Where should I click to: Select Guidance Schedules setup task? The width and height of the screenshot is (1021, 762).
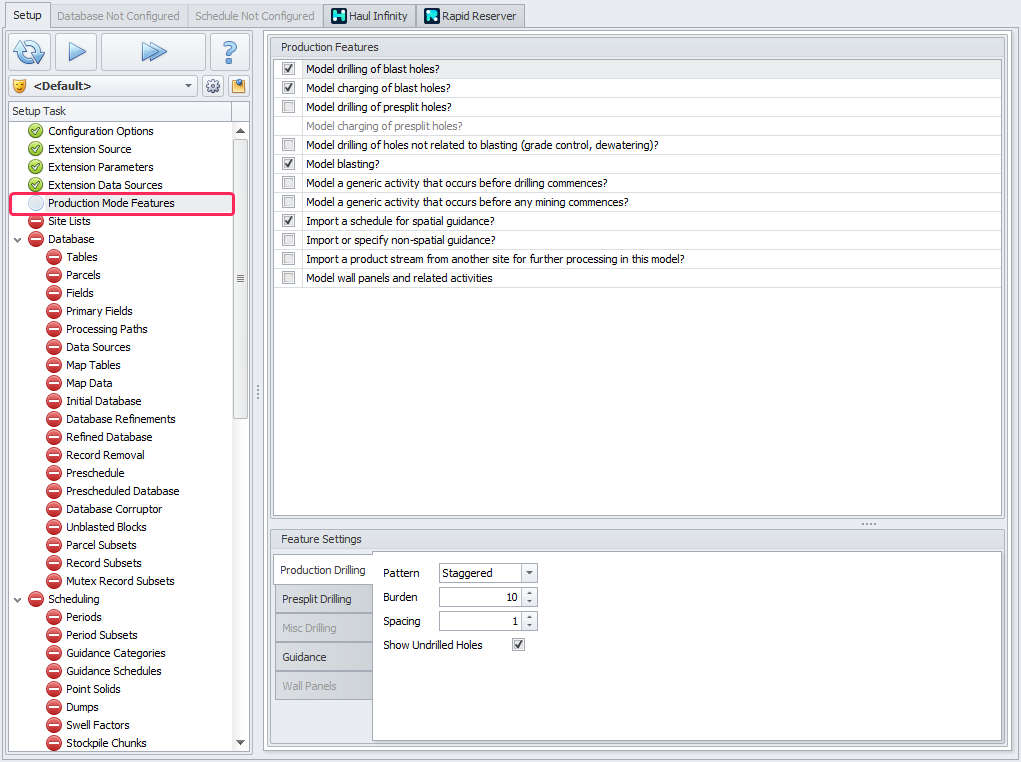coord(113,671)
